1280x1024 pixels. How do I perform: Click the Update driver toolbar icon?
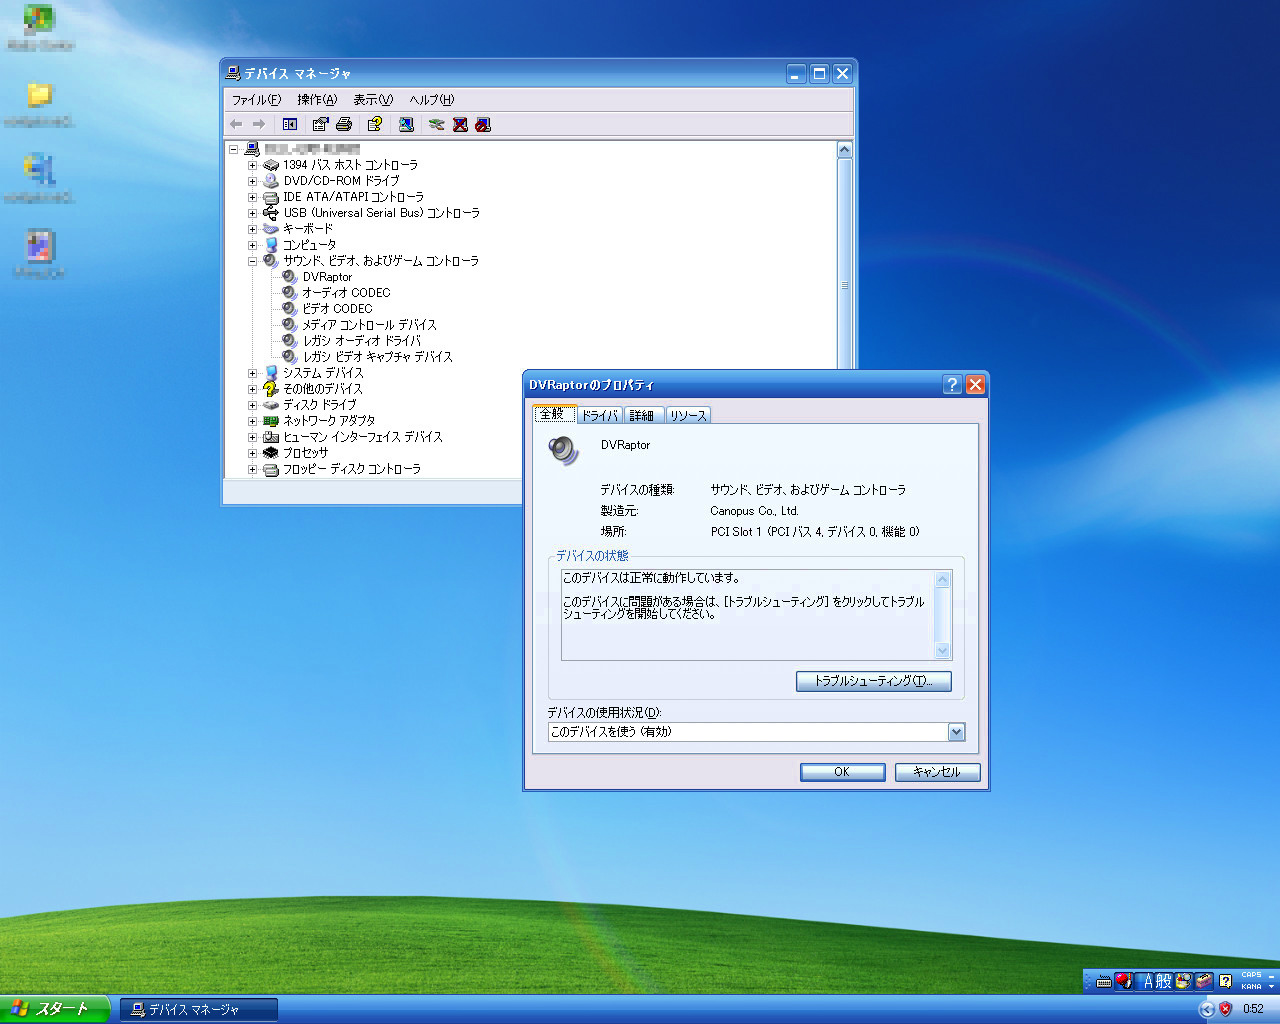coord(436,124)
